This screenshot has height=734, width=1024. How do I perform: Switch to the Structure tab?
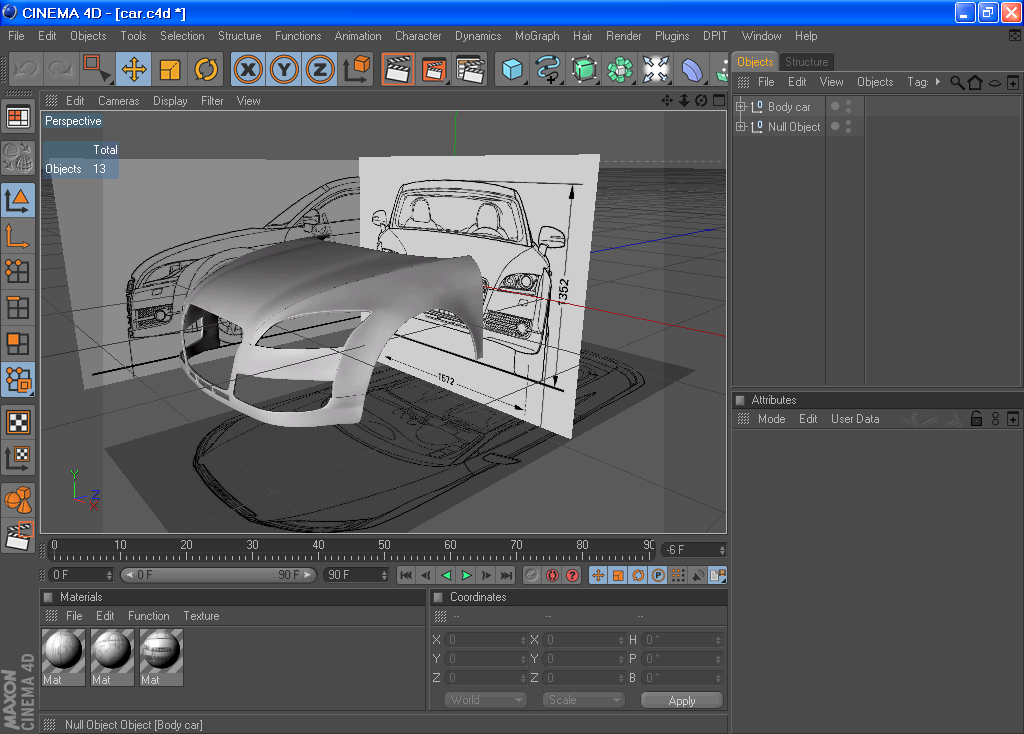tap(807, 61)
